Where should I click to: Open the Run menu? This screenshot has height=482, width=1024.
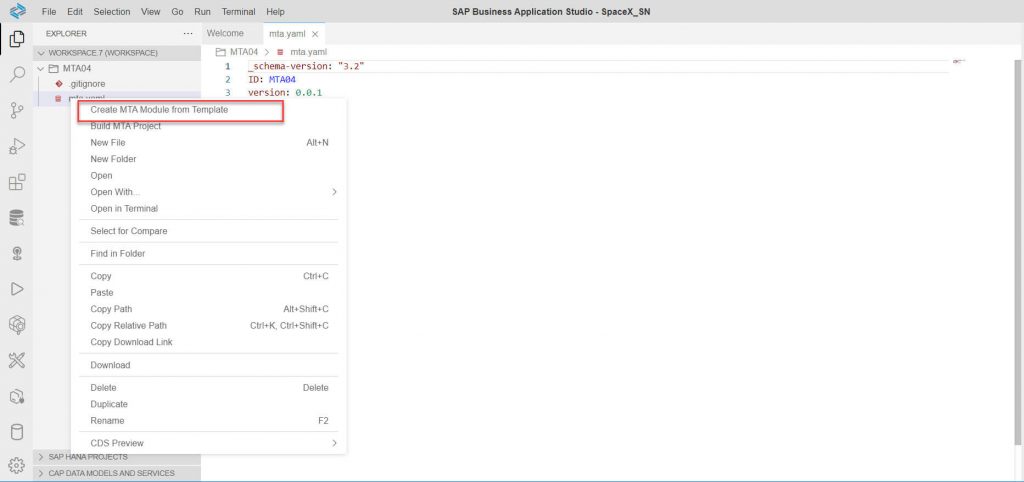pos(202,12)
